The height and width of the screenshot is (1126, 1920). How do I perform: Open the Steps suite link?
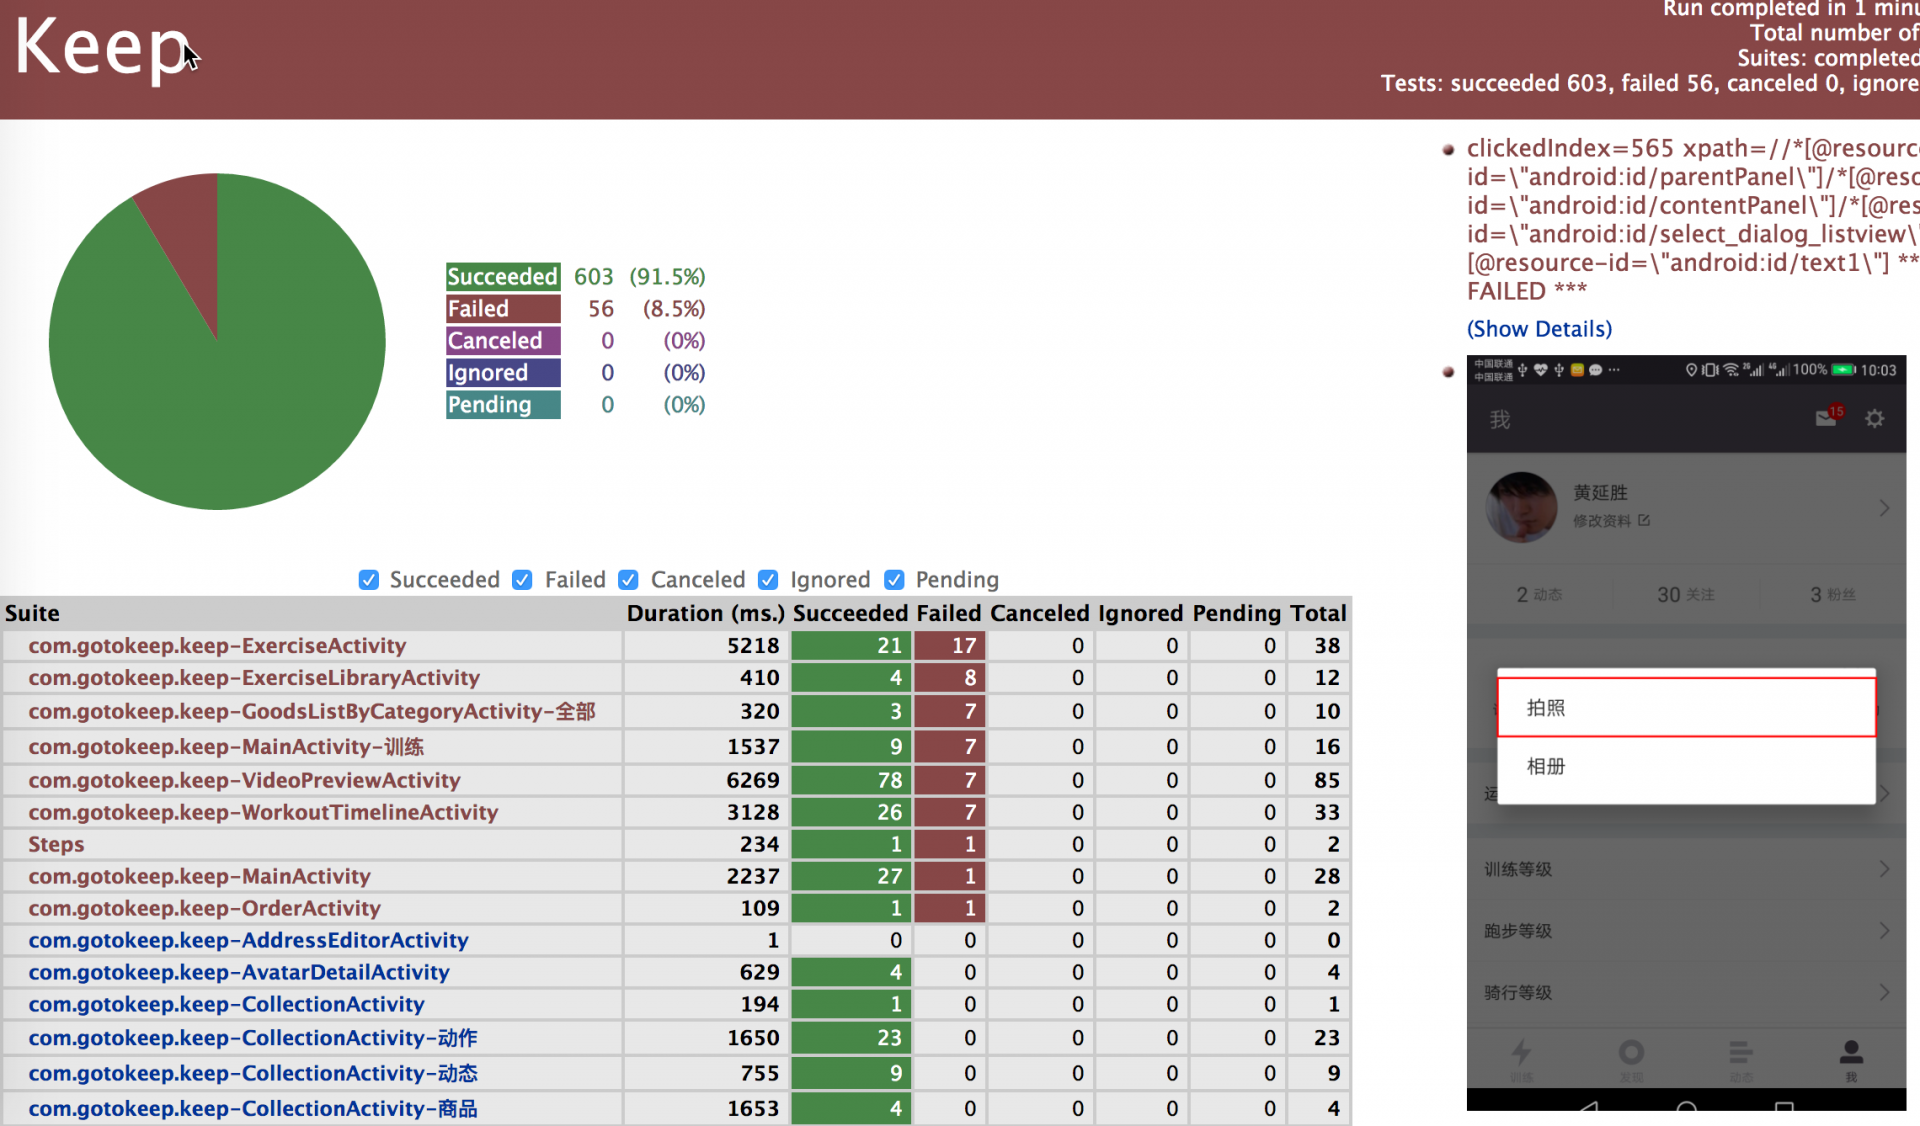(56, 844)
